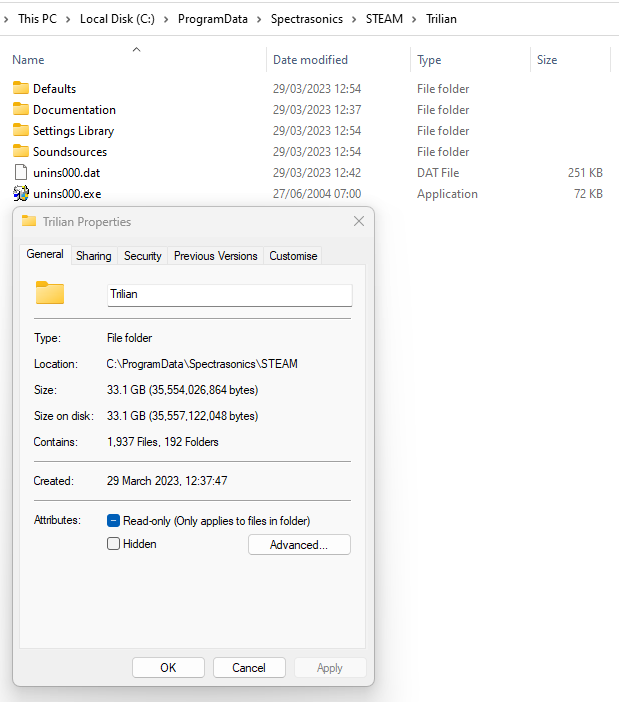619x702 pixels.
Task: Navigate to Spectrasonics in the breadcrumb
Action: 307,19
